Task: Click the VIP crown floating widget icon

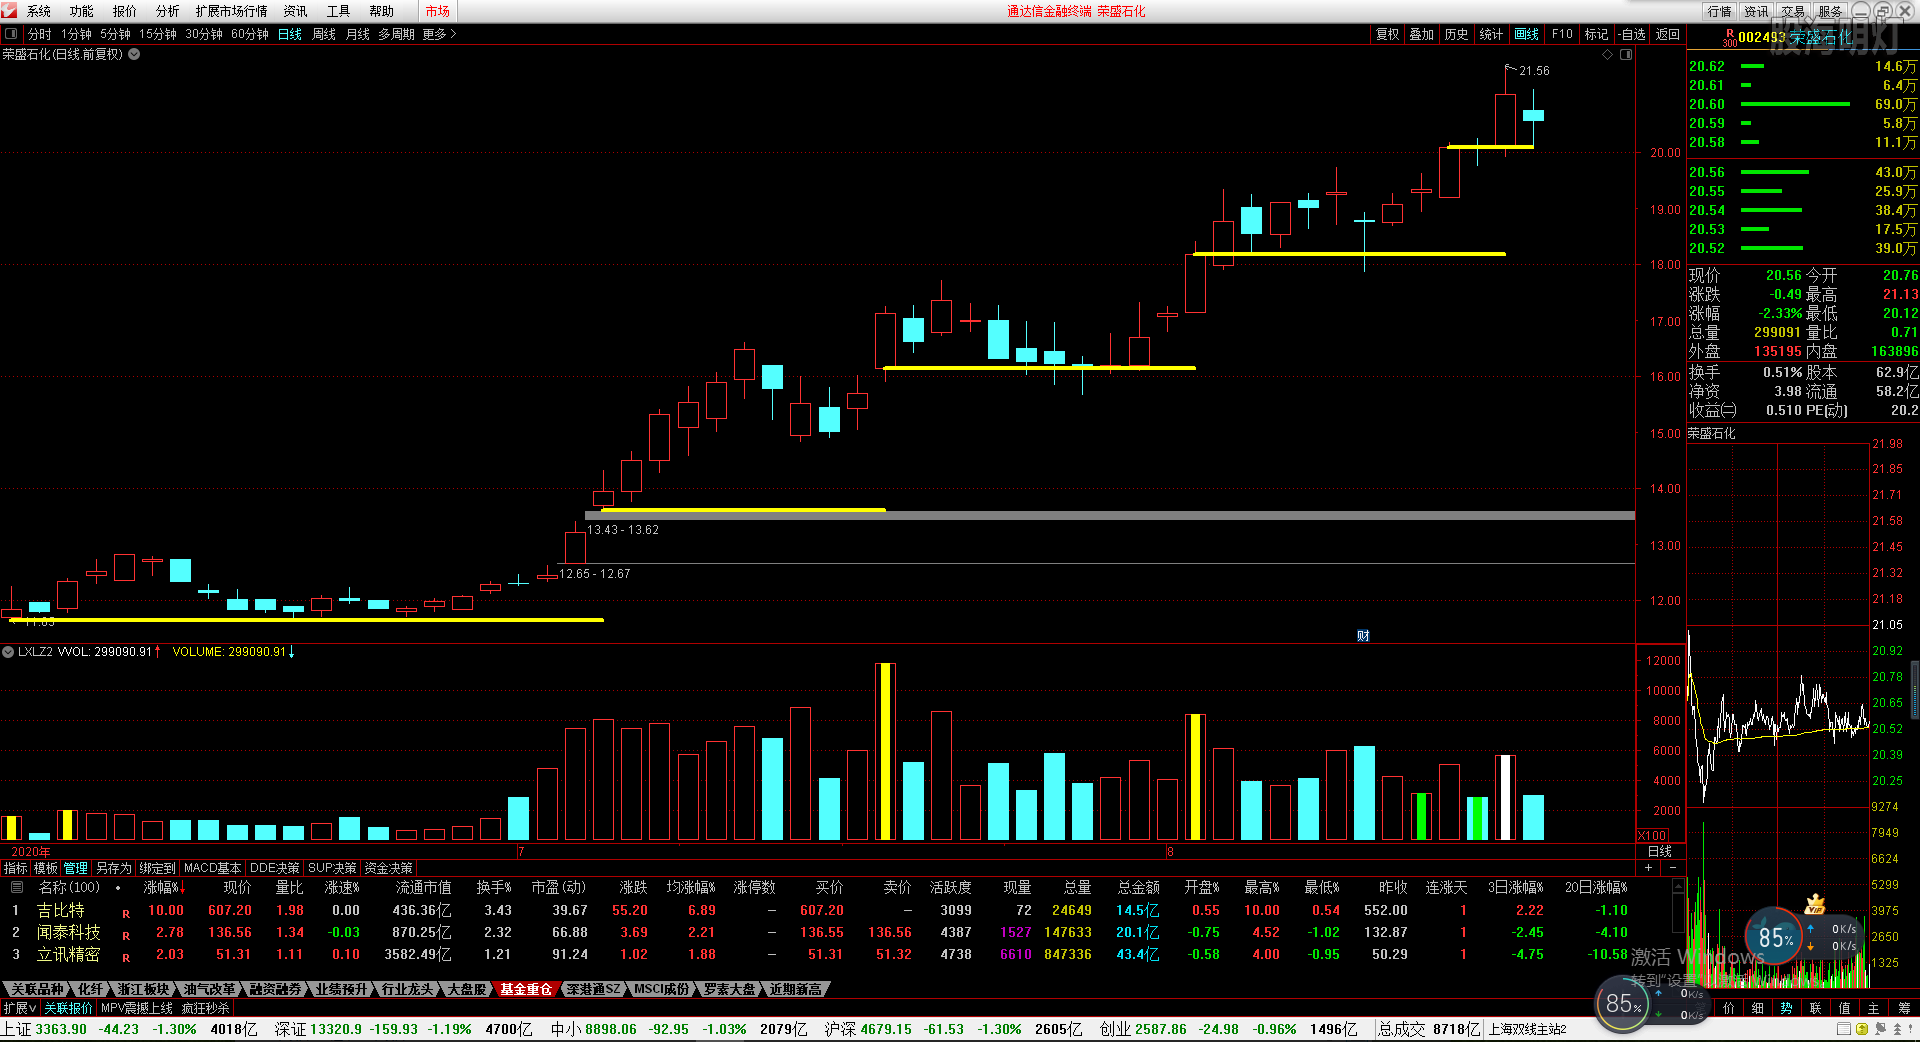Action: click(1815, 905)
